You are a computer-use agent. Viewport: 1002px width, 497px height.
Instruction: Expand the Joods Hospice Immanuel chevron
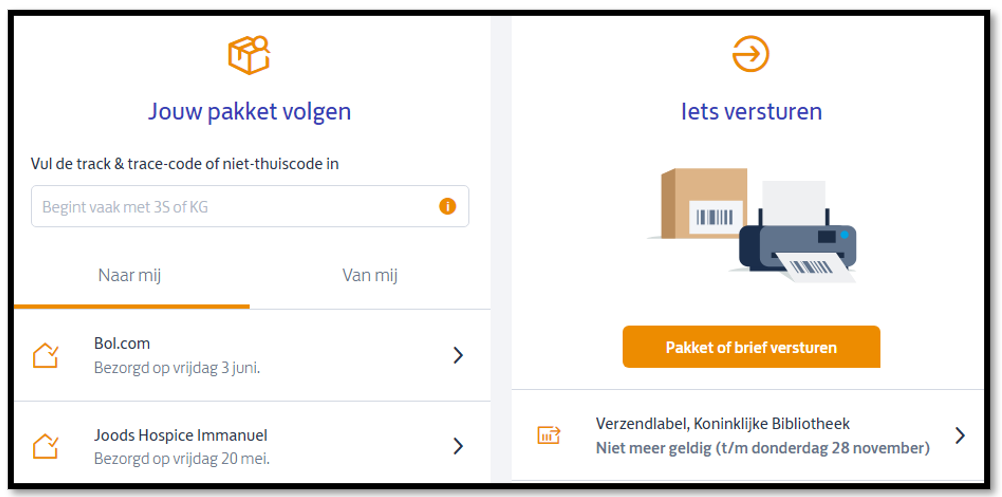pyautogui.click(x=458, y=446)
